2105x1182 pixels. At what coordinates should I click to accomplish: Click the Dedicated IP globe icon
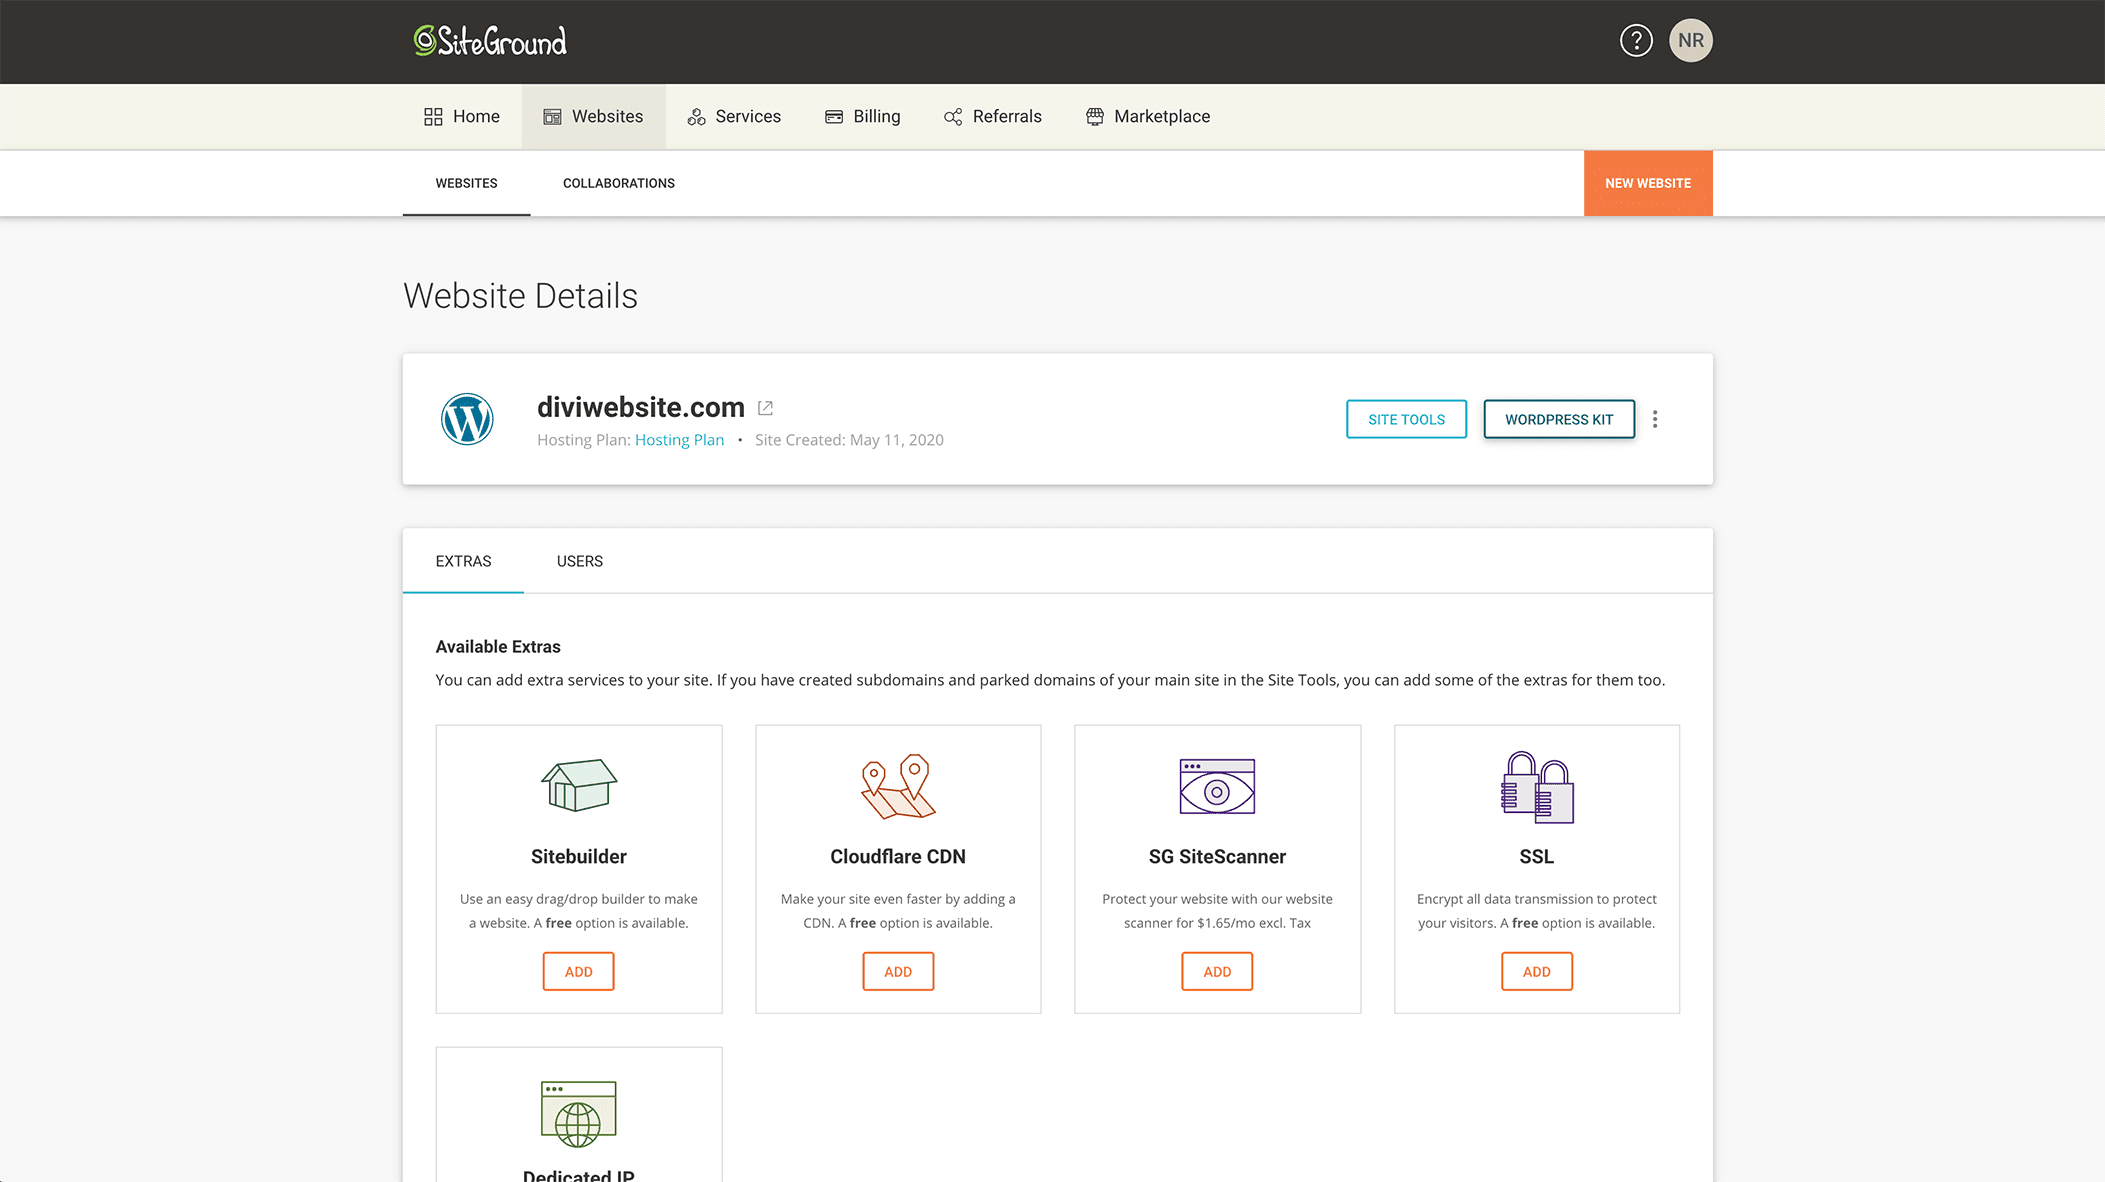click(578, 1113)
